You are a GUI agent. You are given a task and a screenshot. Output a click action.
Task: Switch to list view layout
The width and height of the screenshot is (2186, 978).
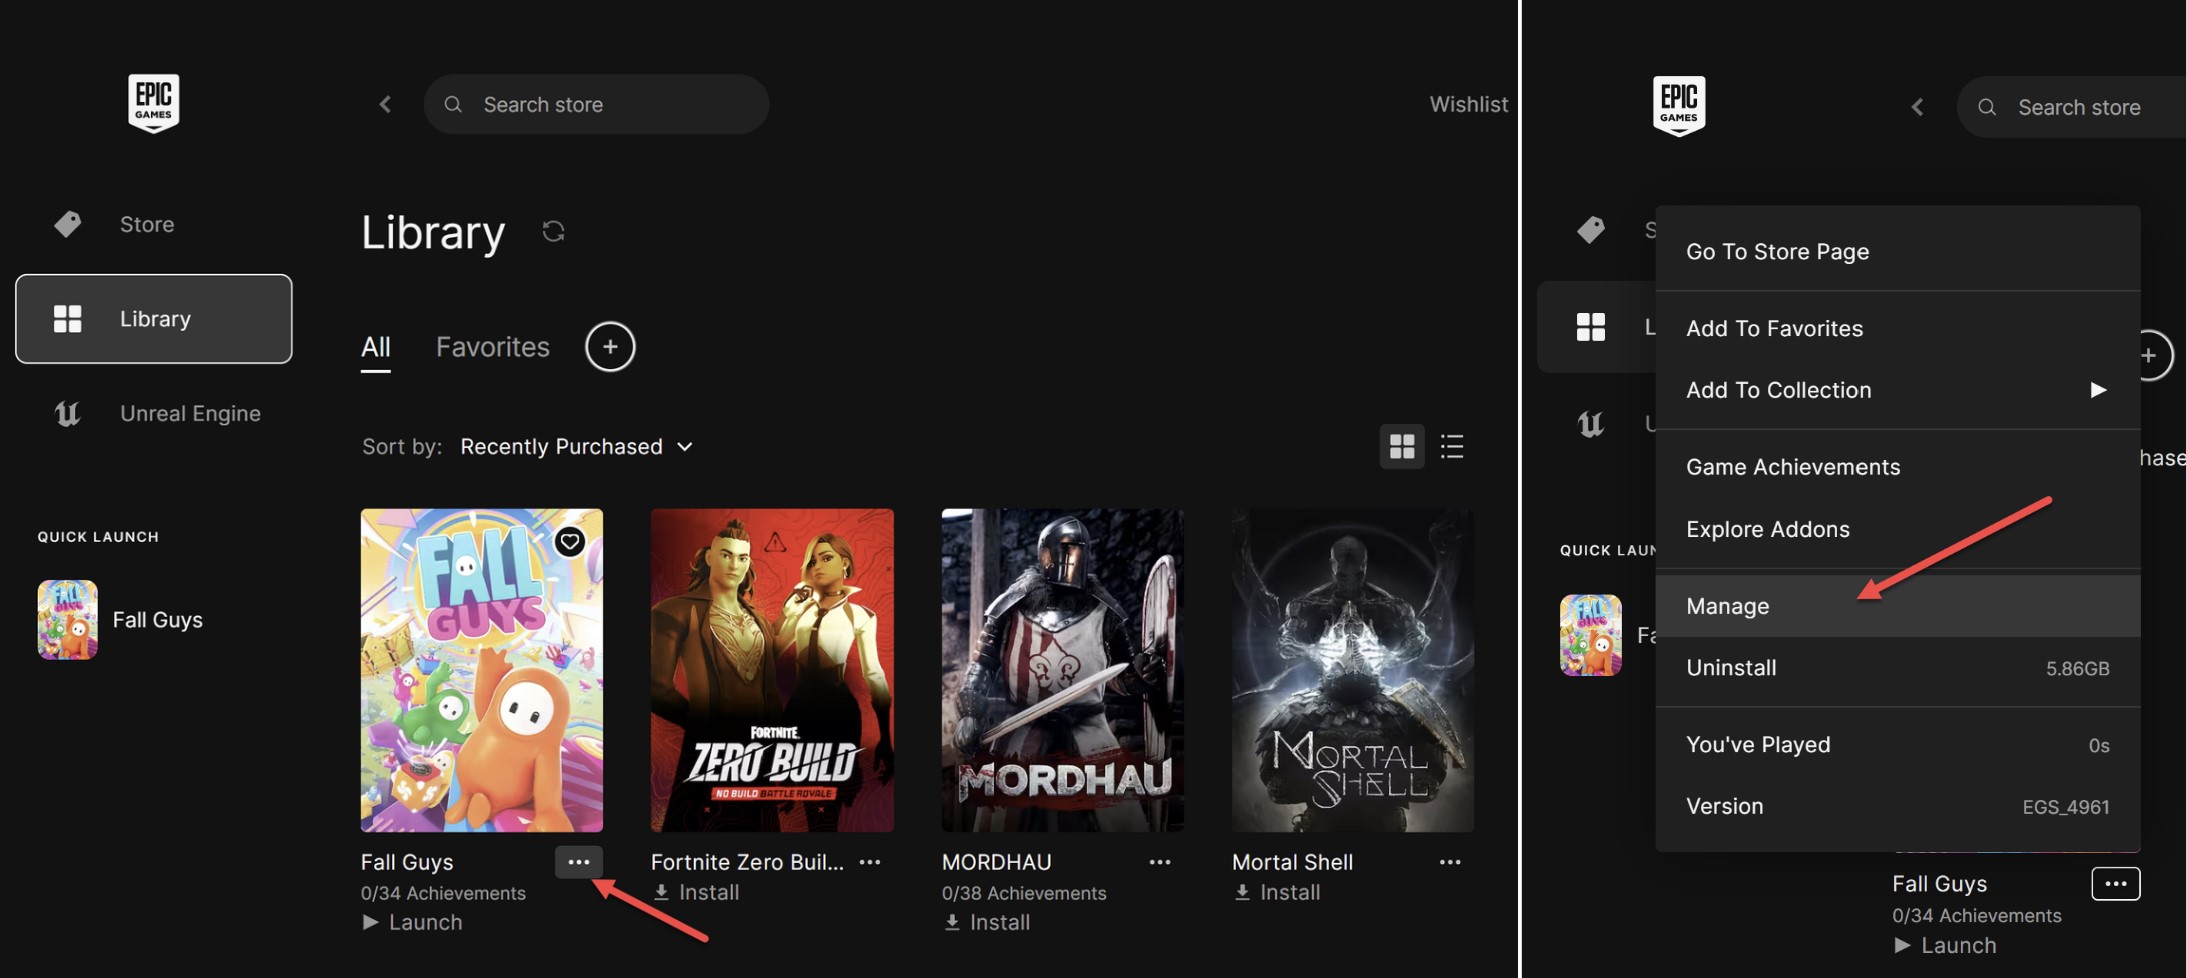(x=1452, y=446)
